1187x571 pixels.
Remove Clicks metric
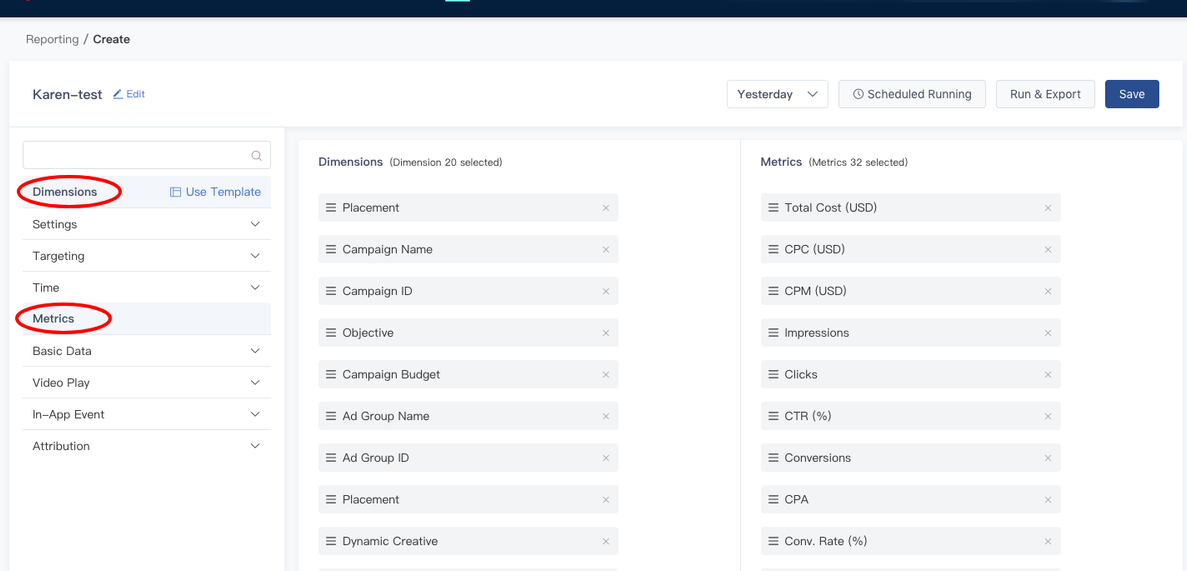pos(1048,374)
